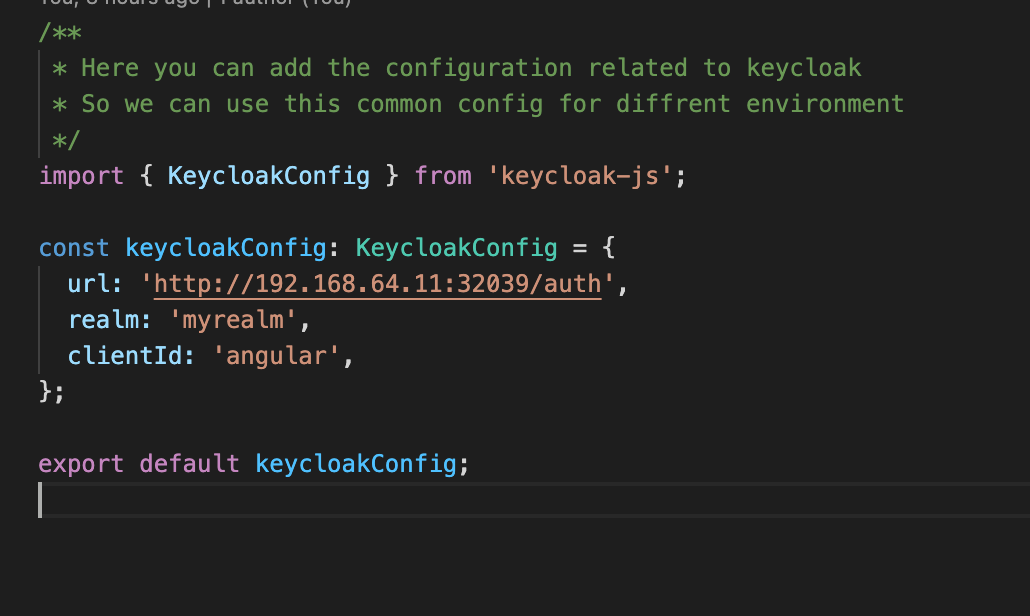The width and height of the screenshot is (1030, 616).
Task: Open the http://192.168.64.11:32039/auth URL link
Action: tap(378, 285)
